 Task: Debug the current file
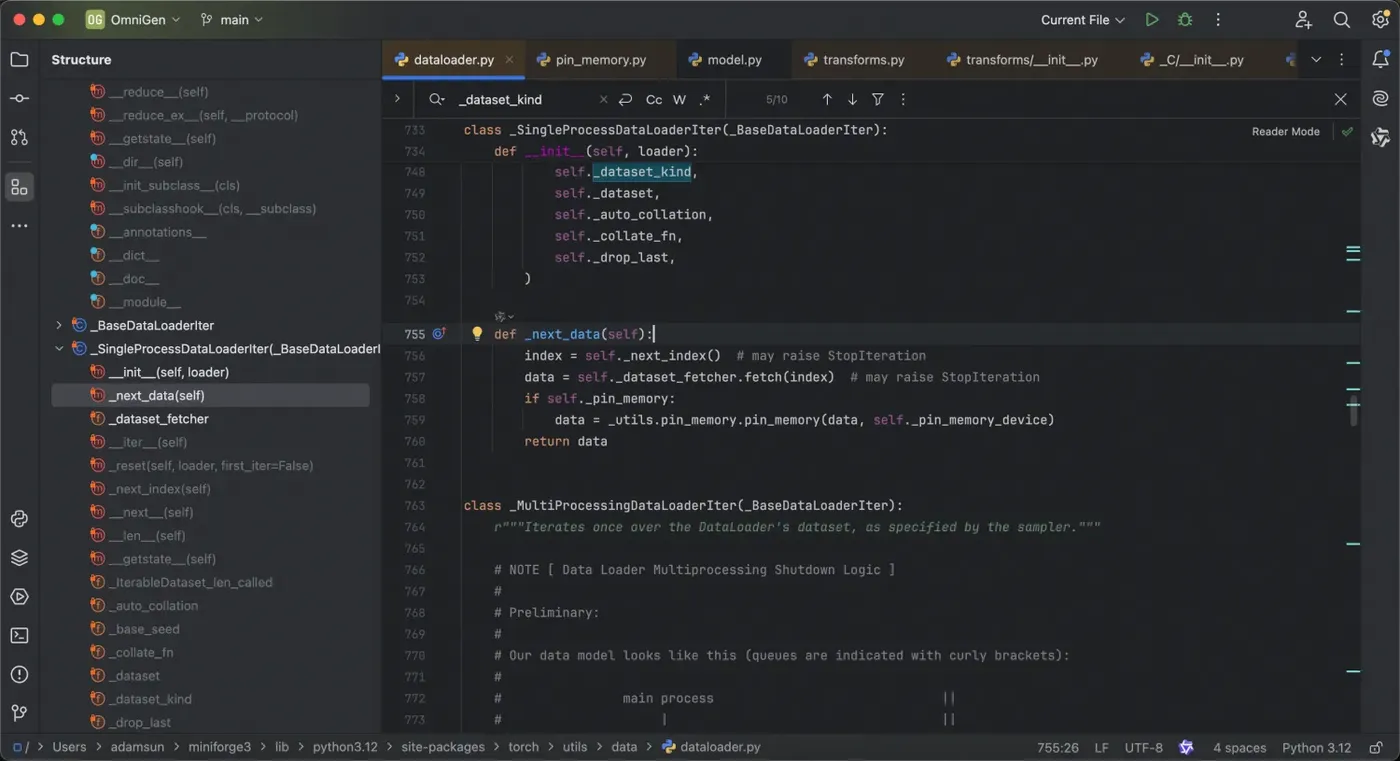point(1185,20)
